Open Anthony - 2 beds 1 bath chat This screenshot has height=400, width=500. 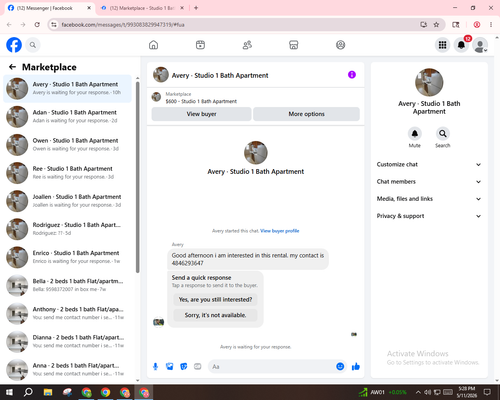click(x=67, y=313)
